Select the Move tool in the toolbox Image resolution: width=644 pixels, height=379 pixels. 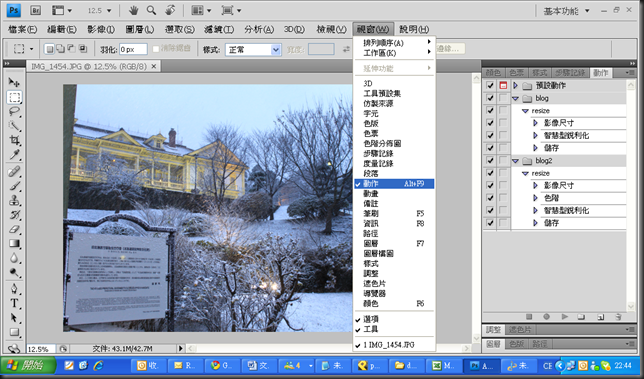pyautogui.click(x=14, y=82)
